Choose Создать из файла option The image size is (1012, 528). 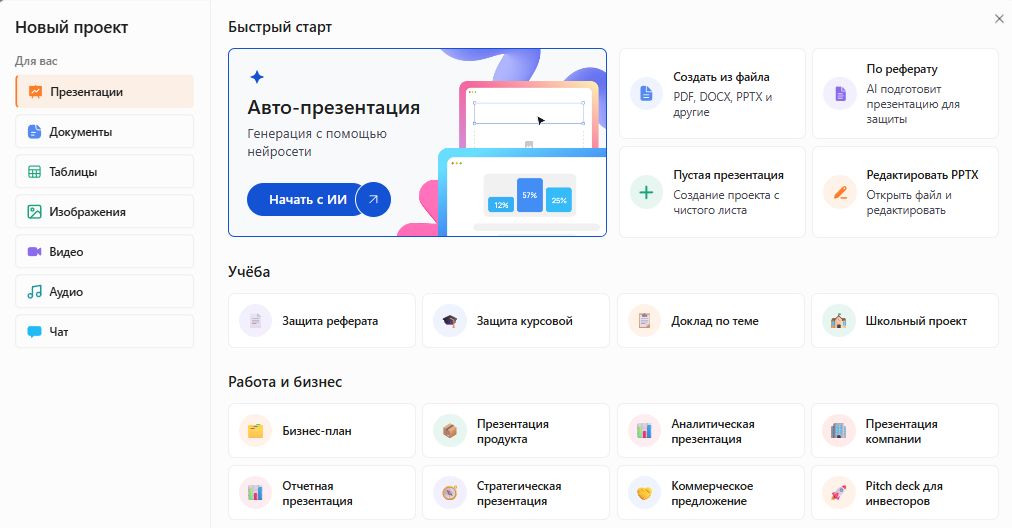click(x=713, y=94)
